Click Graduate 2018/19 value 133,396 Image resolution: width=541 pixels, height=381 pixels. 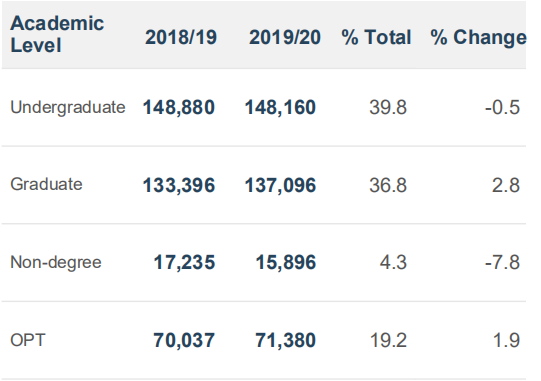pyautogui.click(x=179, y=185)
